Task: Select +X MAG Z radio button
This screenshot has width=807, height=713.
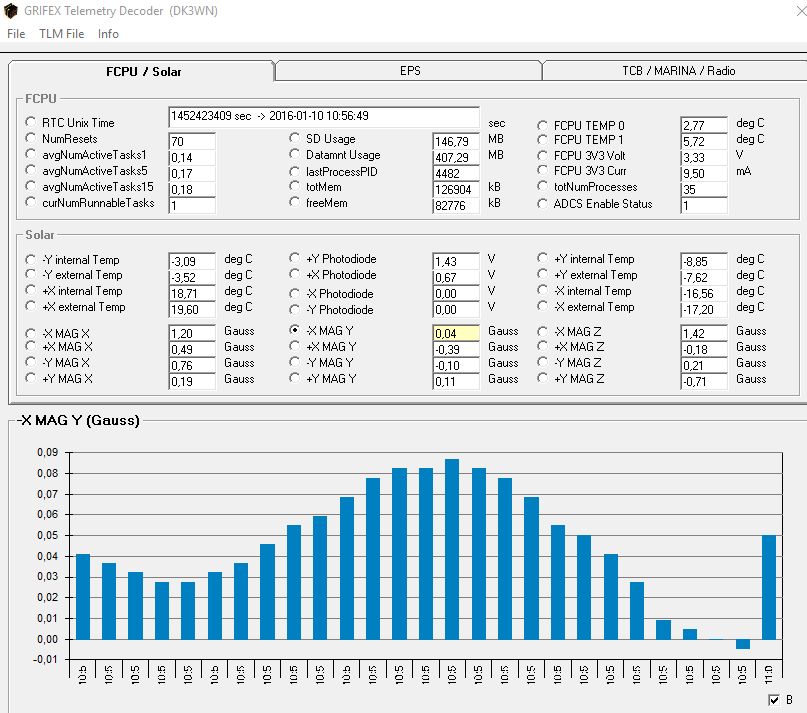Action: (x=542, y=346)
